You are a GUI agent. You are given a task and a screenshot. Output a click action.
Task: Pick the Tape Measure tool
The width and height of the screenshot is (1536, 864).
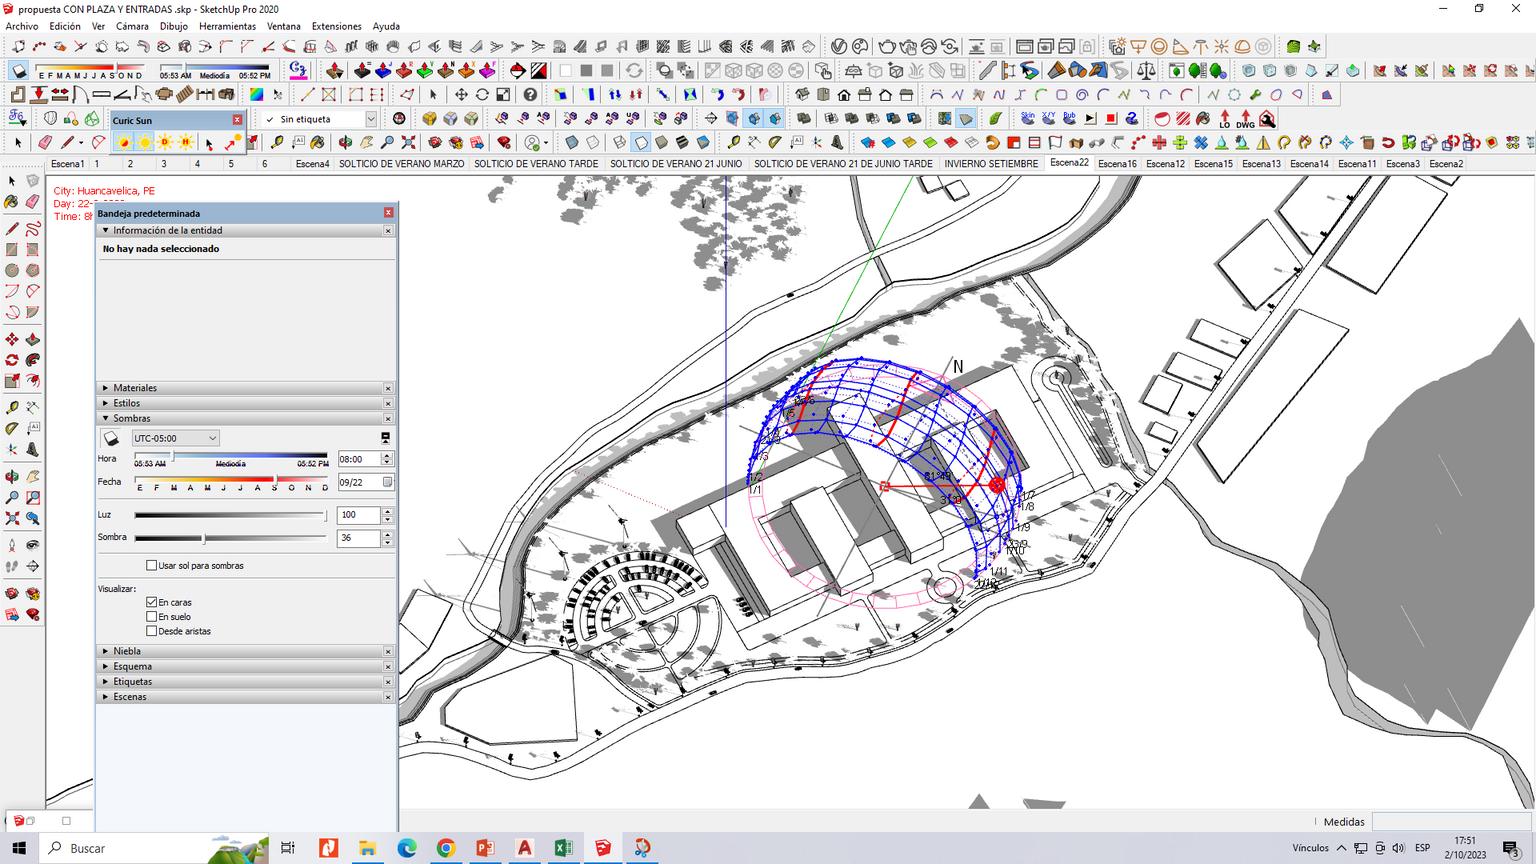coord(12,407)
